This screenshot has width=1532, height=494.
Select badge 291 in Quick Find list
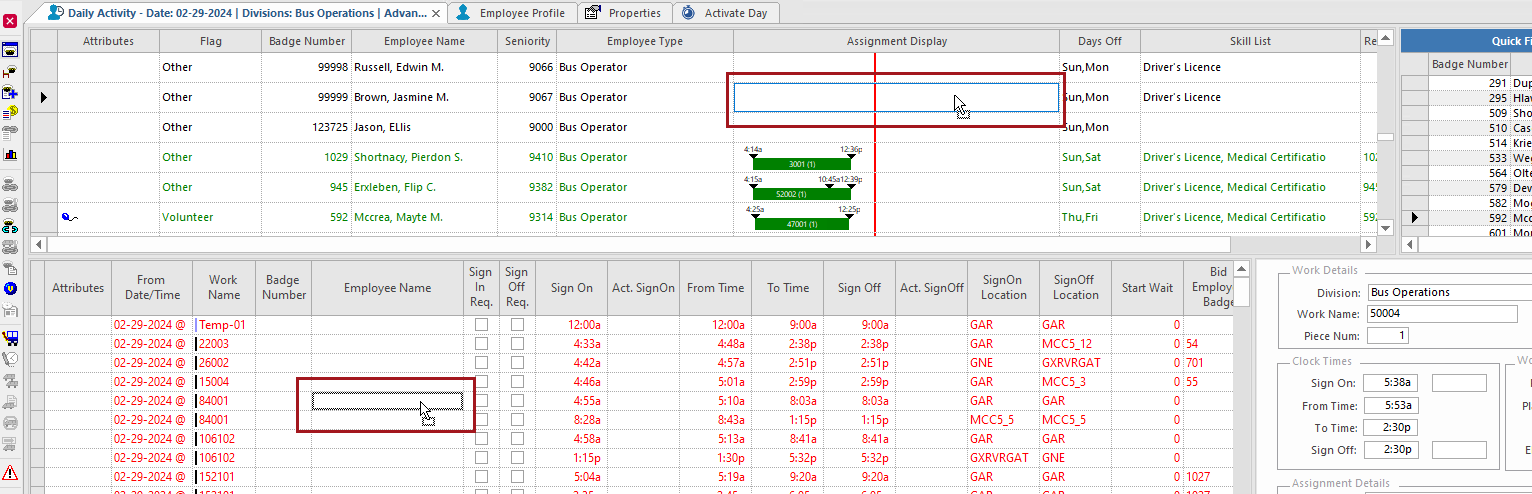click(1467, 84)
